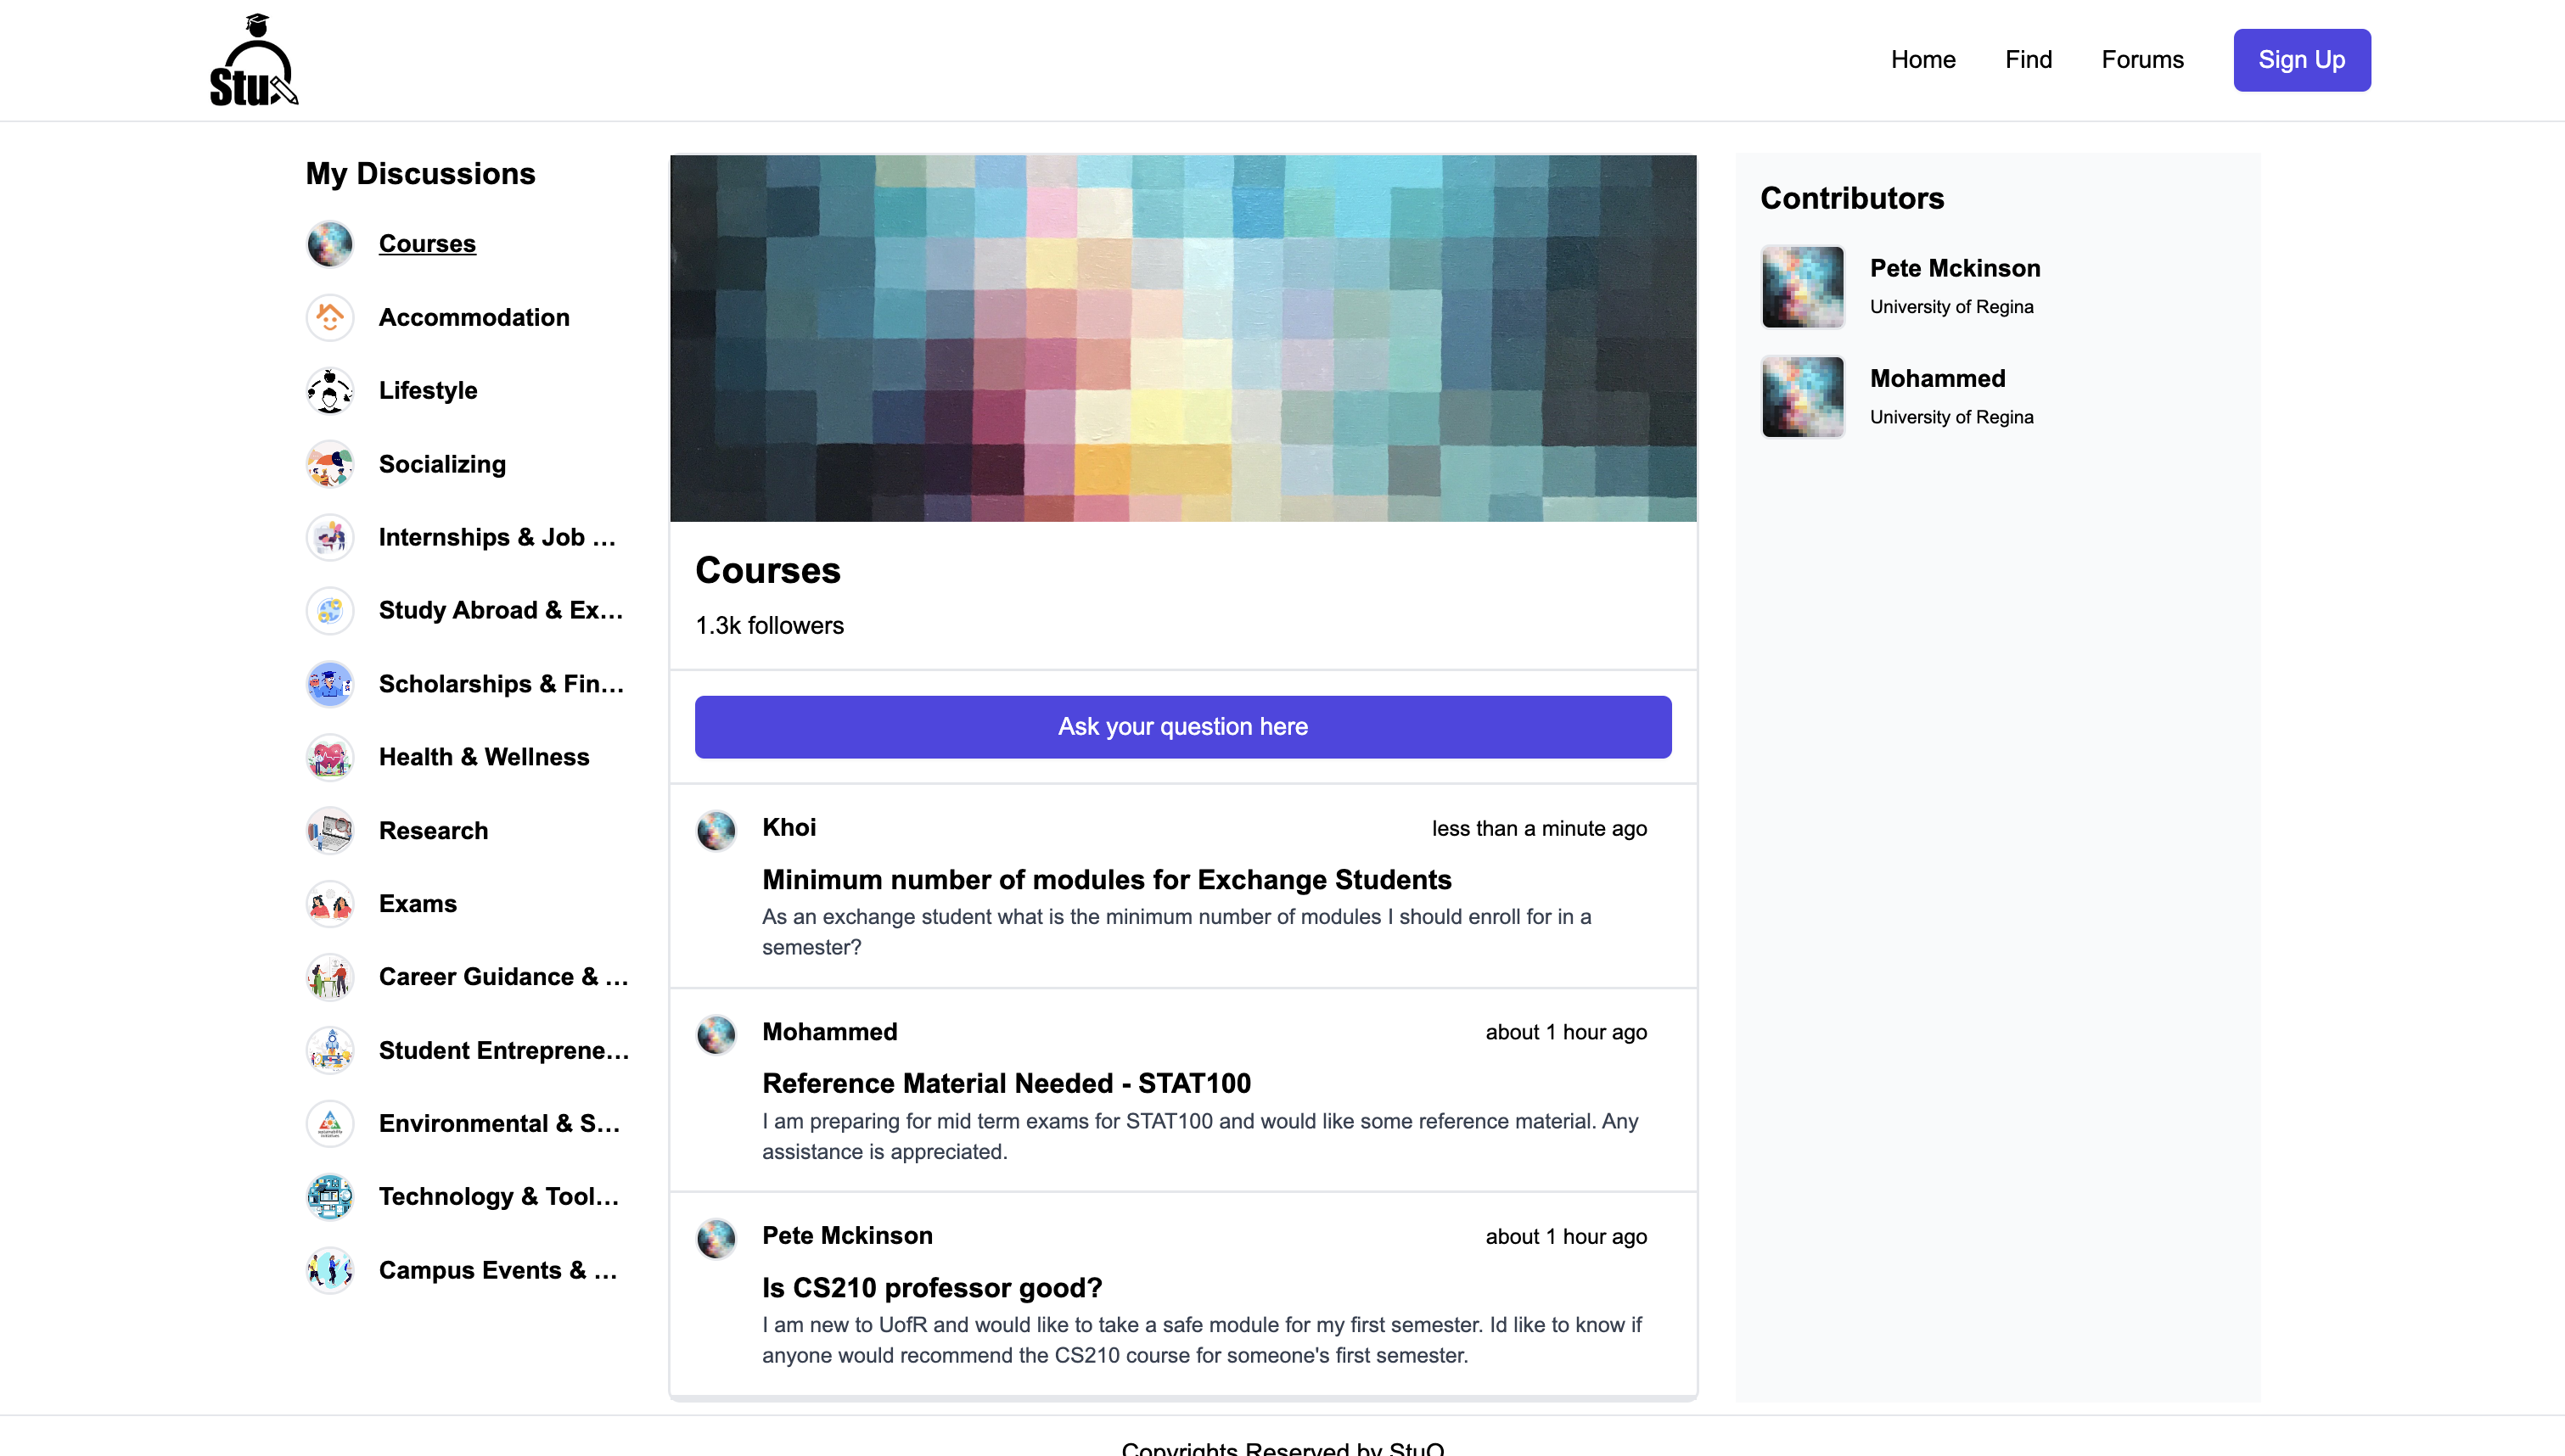Screen dimensions: 2565x1456
Task: Click Ask your question here button
Action: pos(1182,727)
